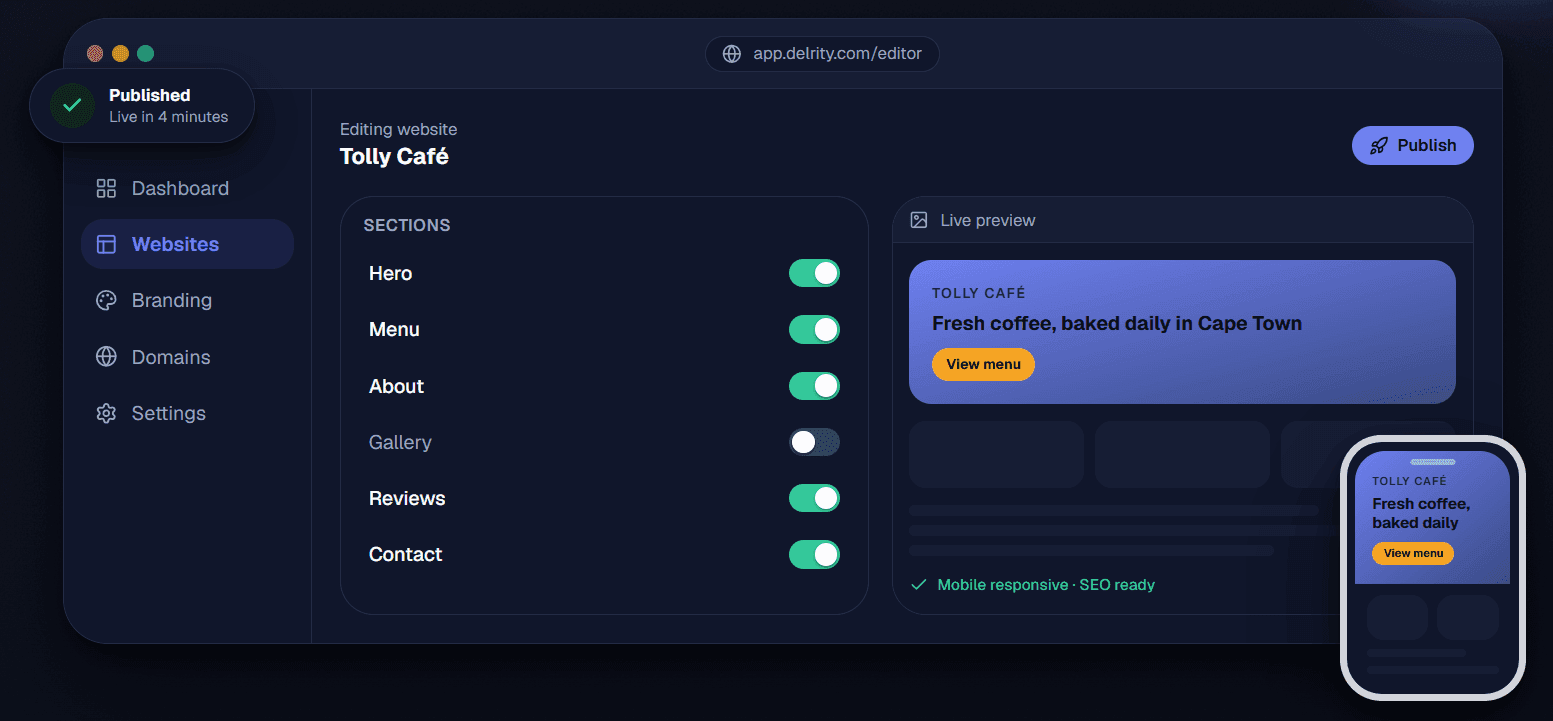The height and width of the screenshot is (721, 1553).
Task: Click the Gallery section label
Action: [400, 442]
